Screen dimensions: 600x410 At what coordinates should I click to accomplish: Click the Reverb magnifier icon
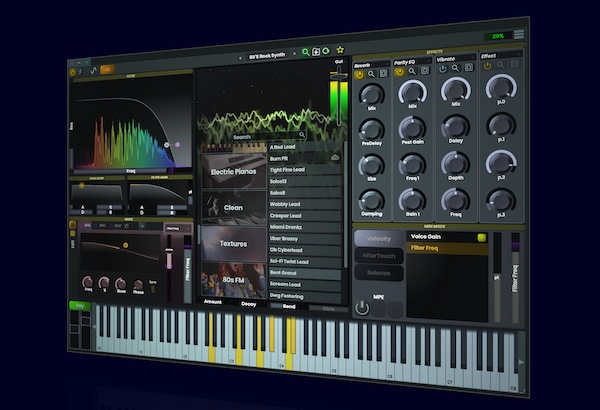(x=371, y=74)
